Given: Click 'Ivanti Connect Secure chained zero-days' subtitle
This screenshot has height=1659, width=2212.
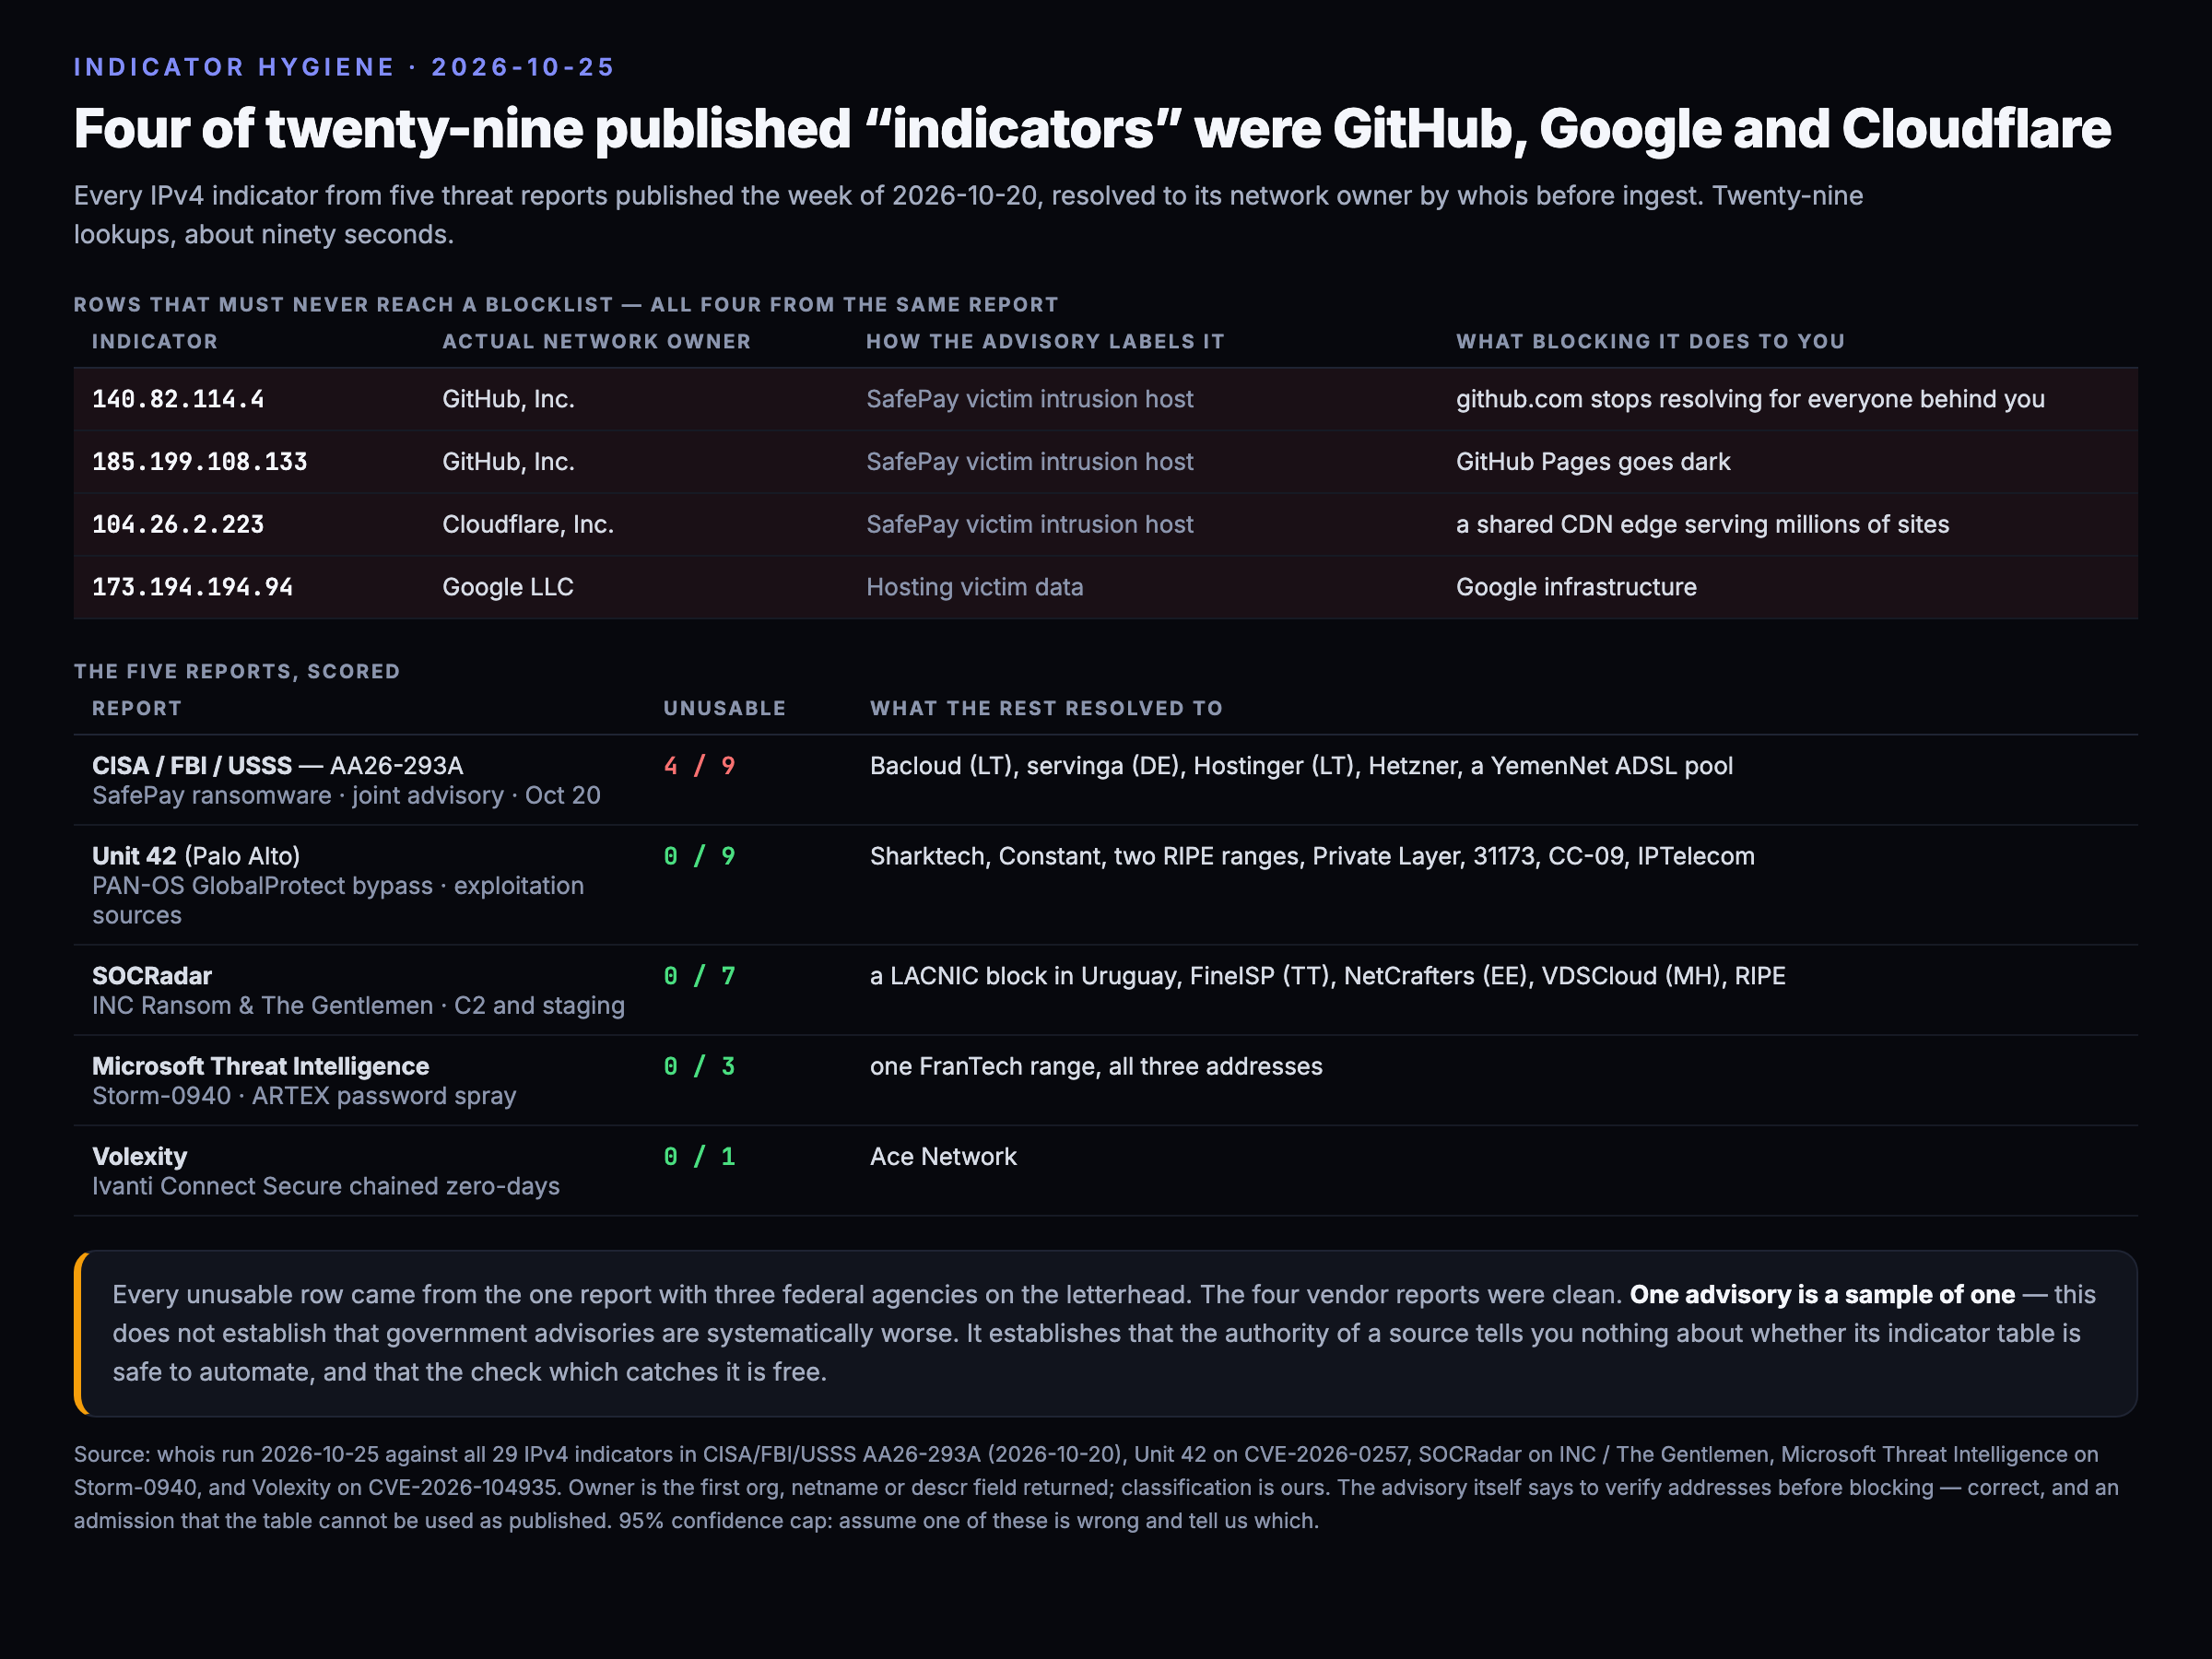Looking at the screenshot, I should click(326, 1186).
